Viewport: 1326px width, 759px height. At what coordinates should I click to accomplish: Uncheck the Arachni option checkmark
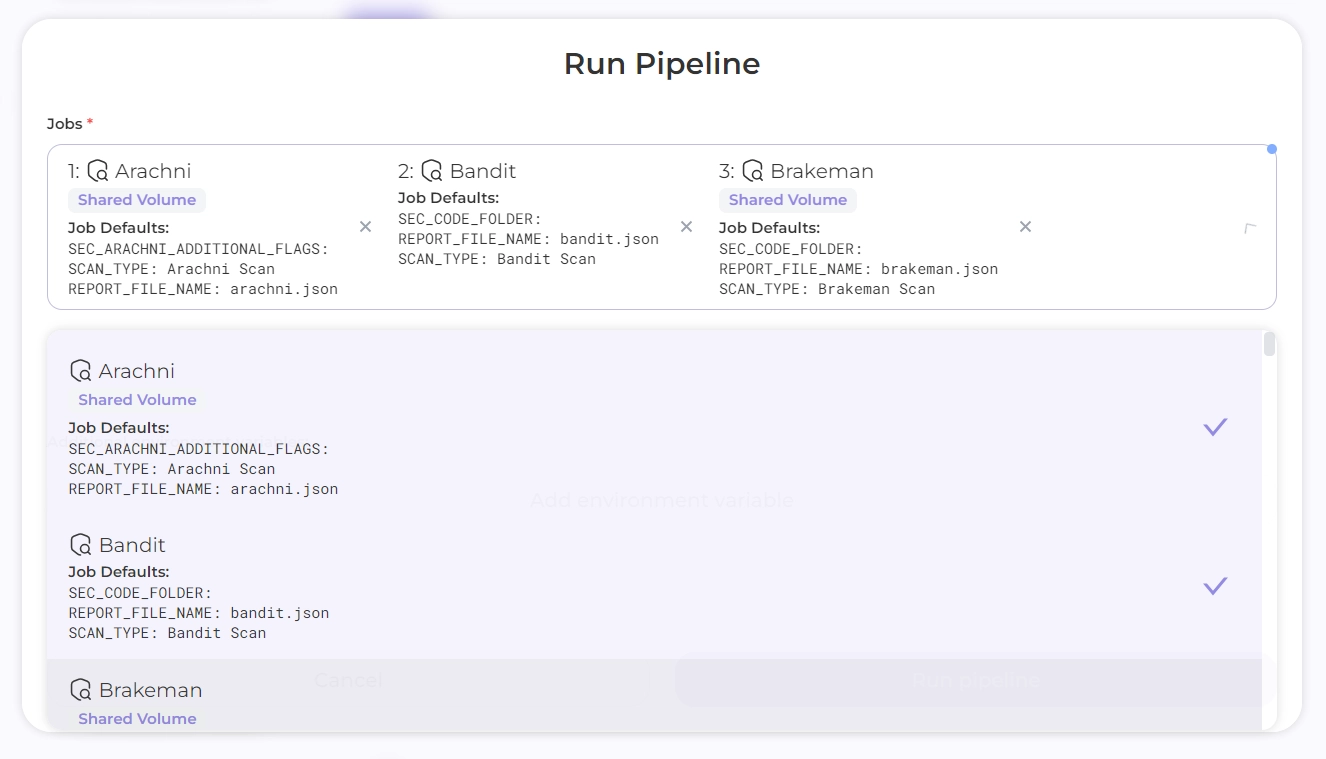(1215, 427)
